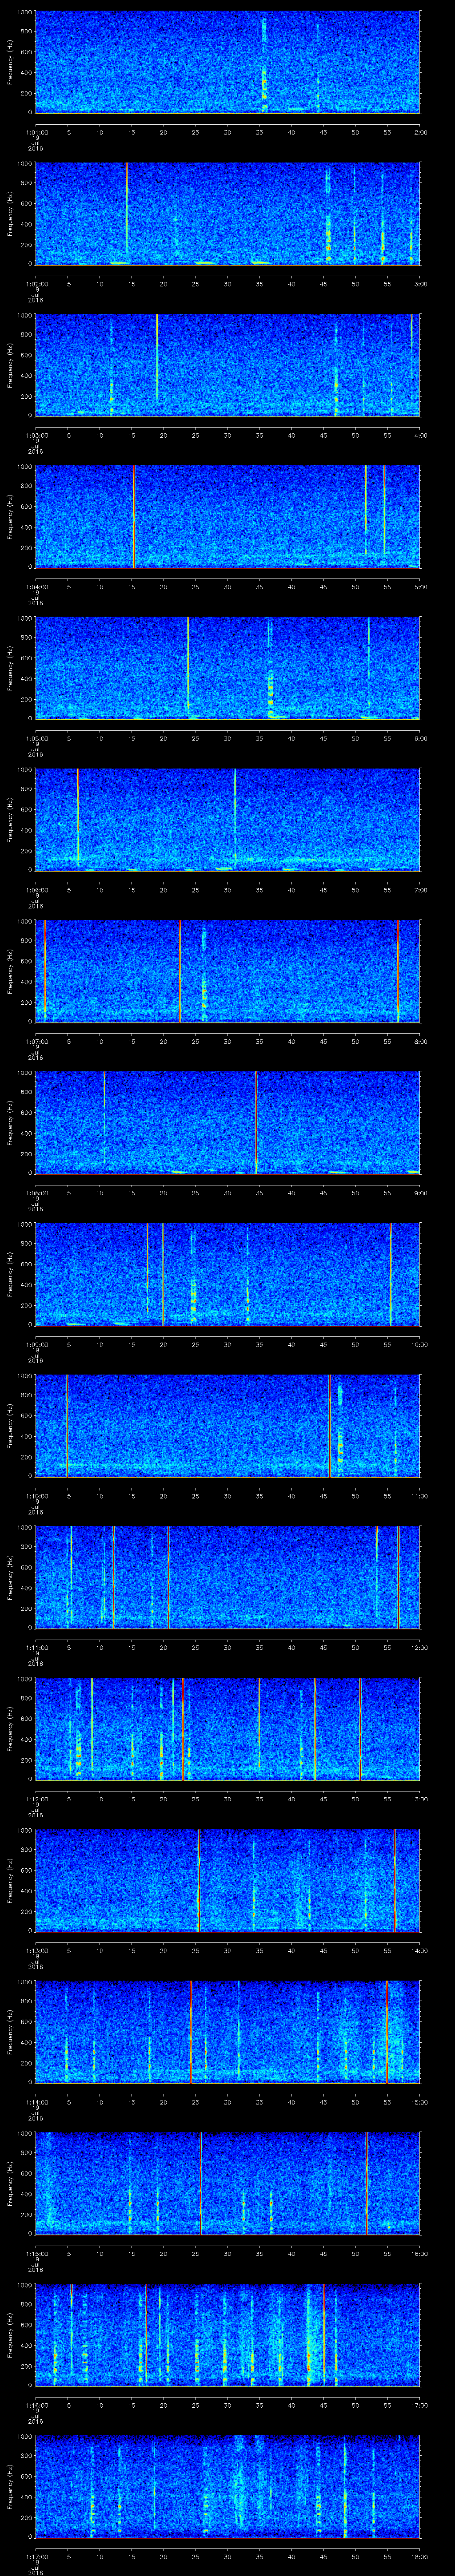This screenshot has width=455, height=2576.
Task: Select the '1:16:00' time label
Action: 36,2405
